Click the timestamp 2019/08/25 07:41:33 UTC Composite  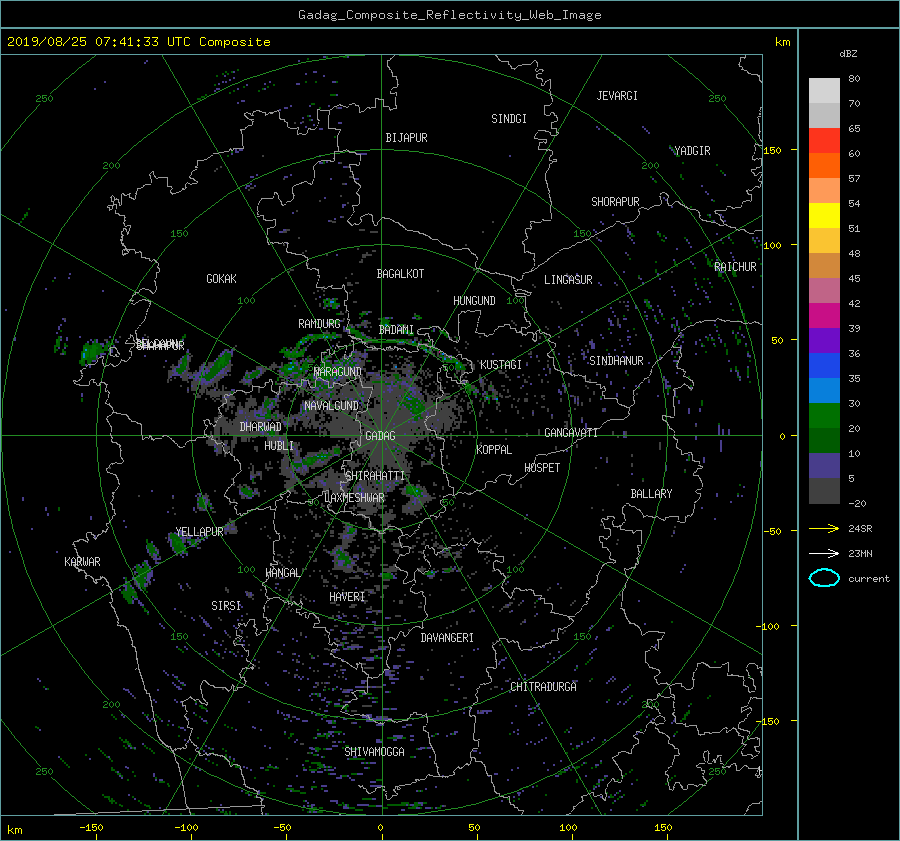138,42
